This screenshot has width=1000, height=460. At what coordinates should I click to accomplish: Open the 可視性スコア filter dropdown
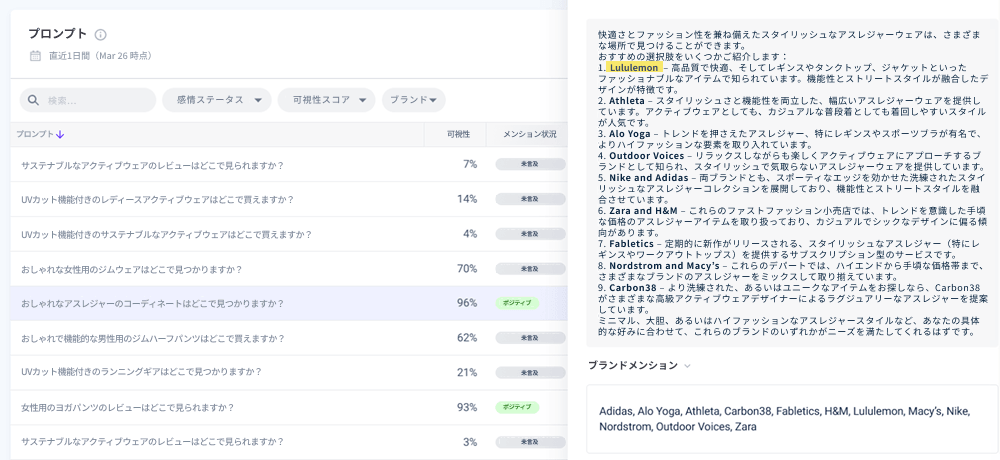327,100
